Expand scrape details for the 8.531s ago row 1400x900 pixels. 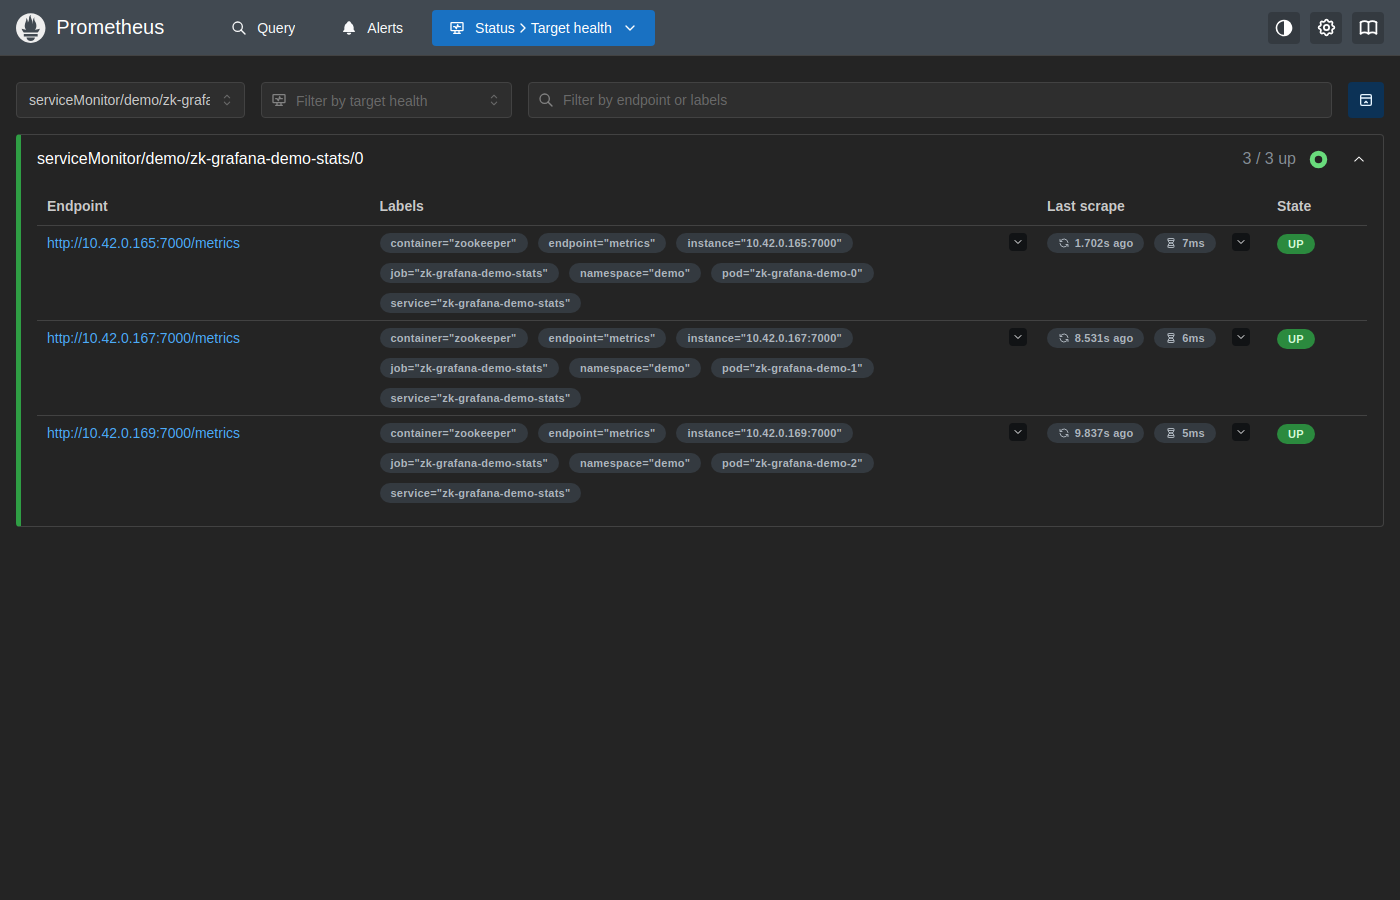tap(1241, 337)
